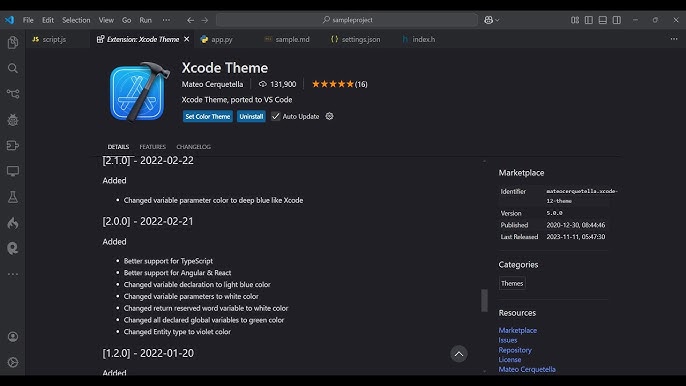
Task: Expand the overflow menu after Run
Action: click(166, 20)
